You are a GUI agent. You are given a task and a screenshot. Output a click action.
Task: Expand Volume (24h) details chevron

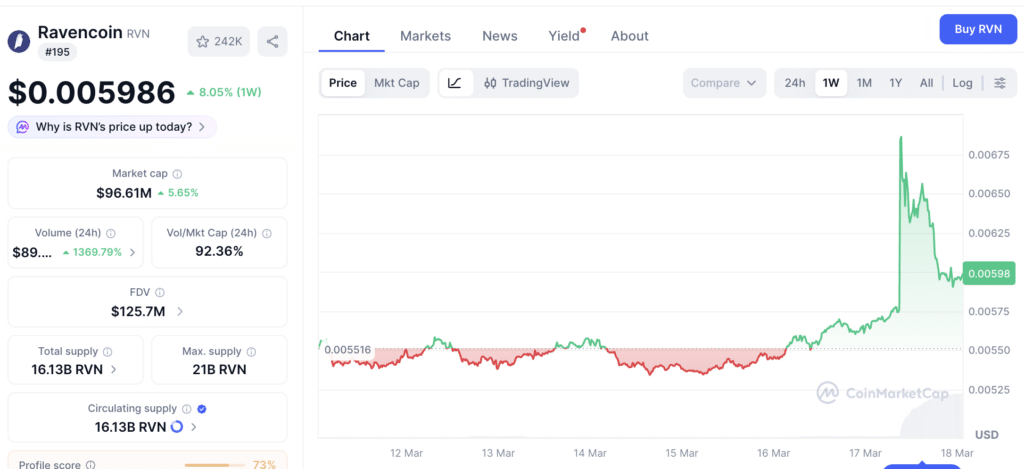(x=133, y=252)
